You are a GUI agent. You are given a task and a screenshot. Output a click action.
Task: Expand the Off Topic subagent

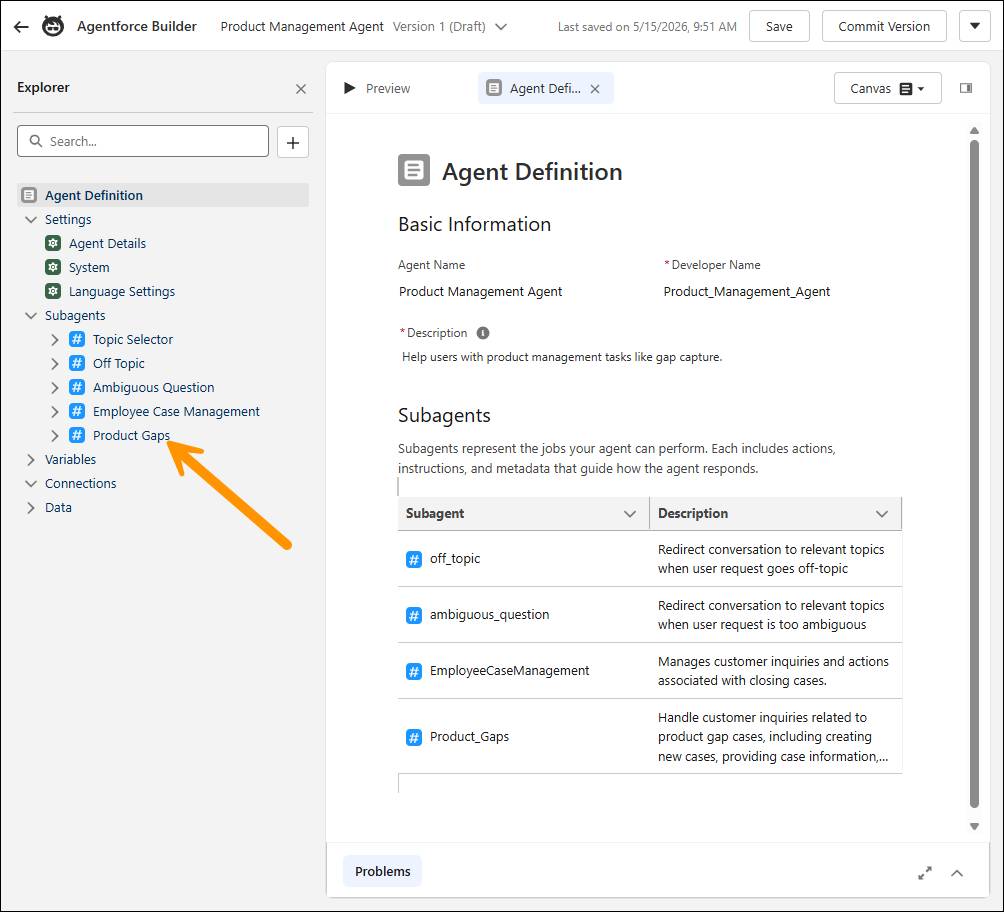(54, 364)
